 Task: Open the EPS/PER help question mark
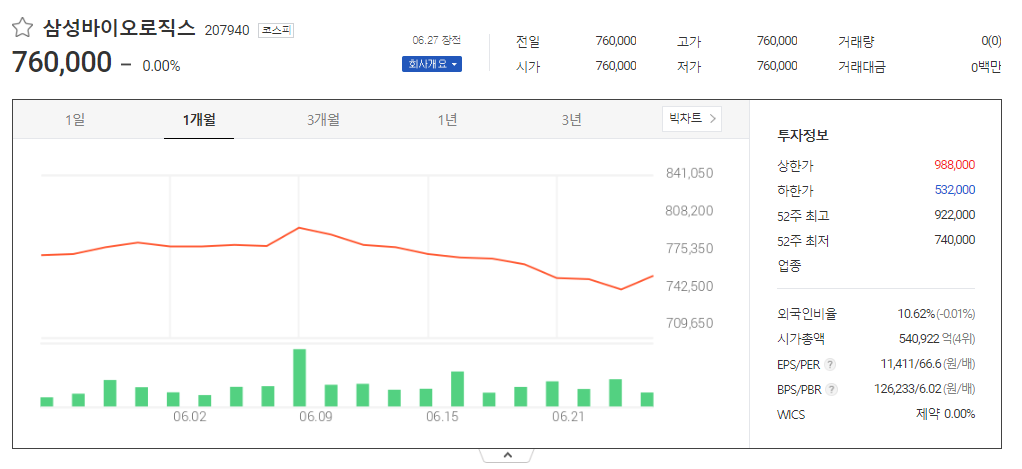point(830,363)
